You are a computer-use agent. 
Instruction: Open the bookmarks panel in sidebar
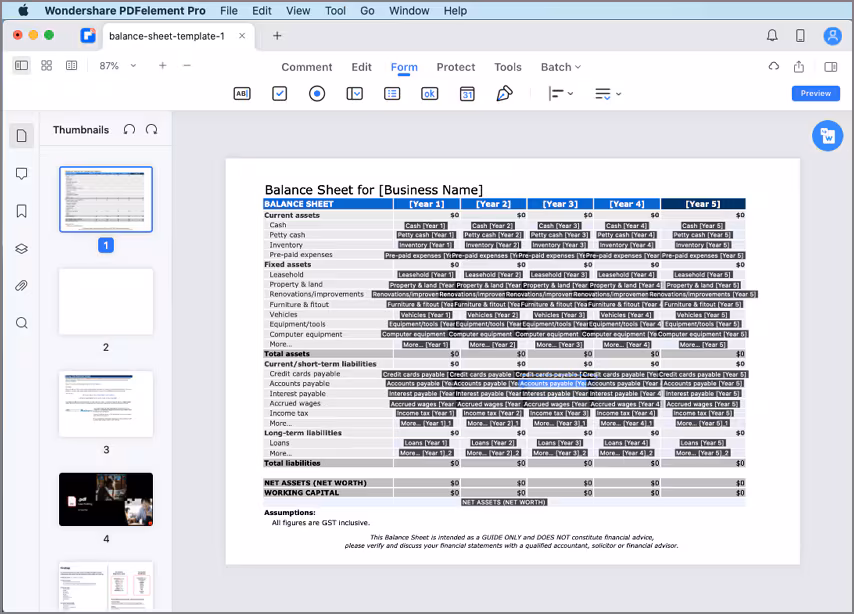21,211
